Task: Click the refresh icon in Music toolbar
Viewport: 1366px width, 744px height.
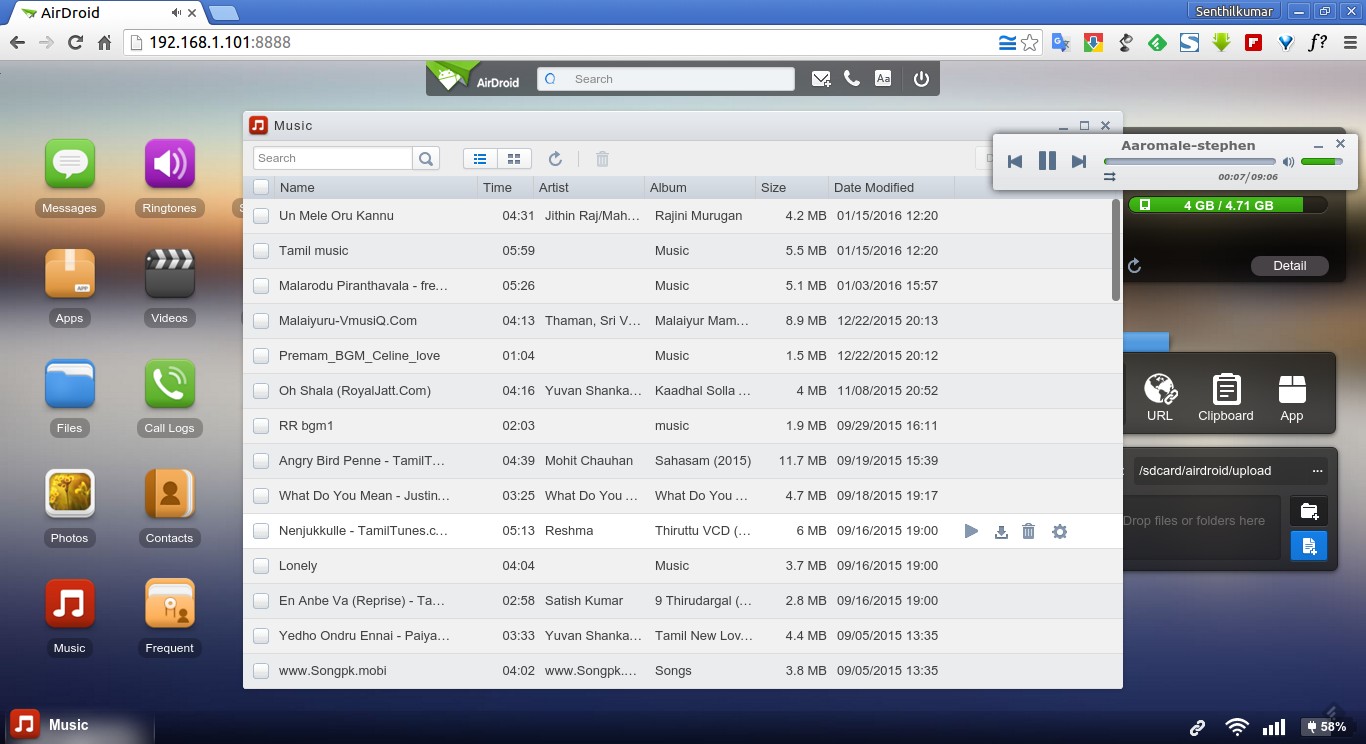Action: [555, 158]
